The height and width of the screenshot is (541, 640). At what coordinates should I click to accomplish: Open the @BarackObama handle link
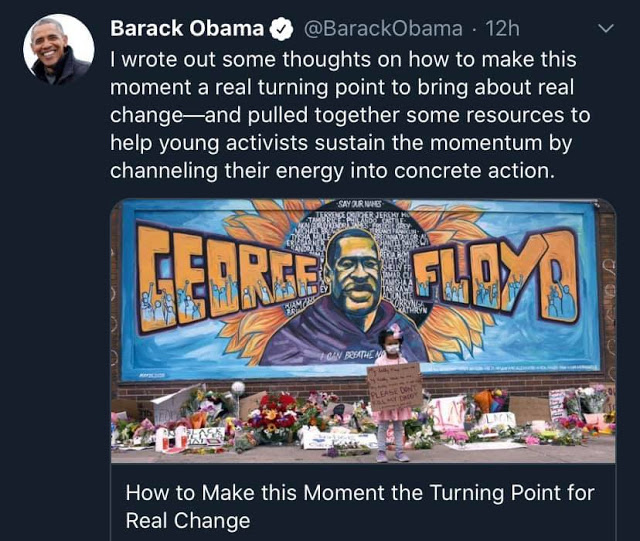pyautogui.click(x=385, y=29)
